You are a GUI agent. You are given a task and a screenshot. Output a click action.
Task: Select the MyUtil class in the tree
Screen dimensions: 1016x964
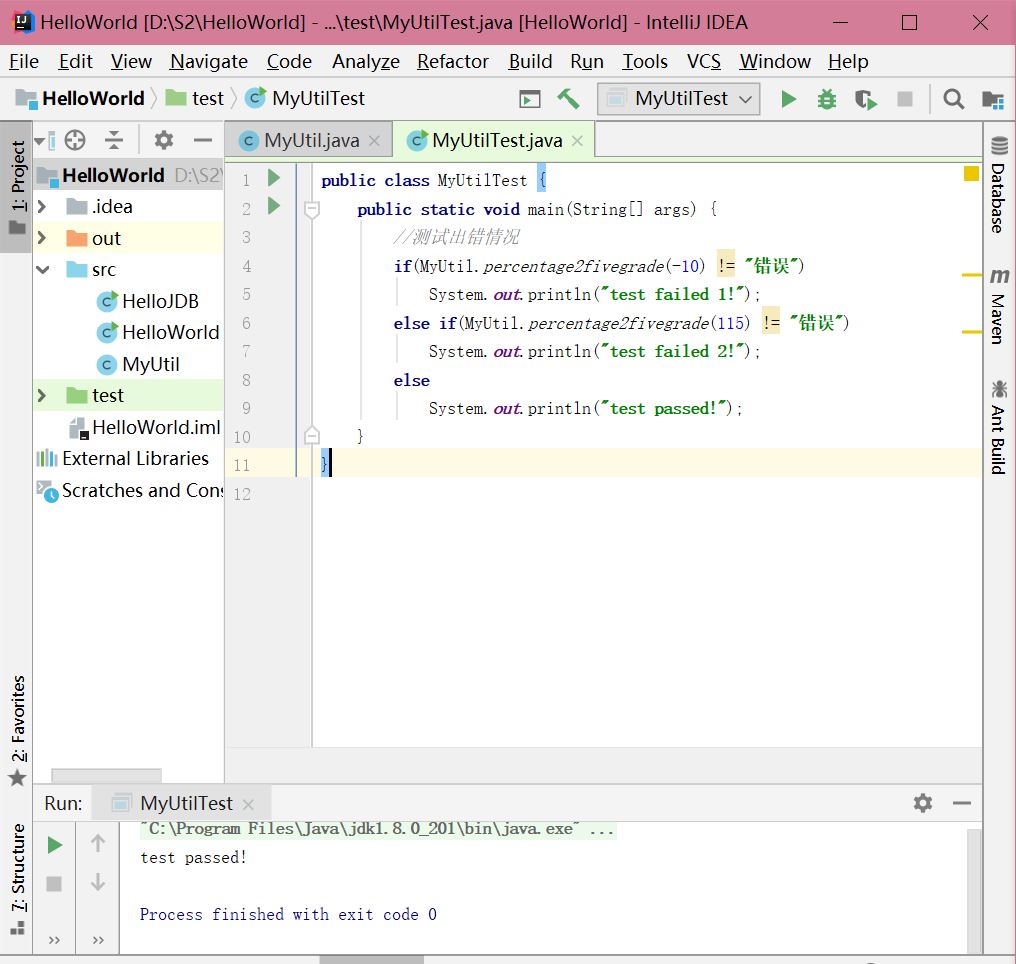(138, 364)
